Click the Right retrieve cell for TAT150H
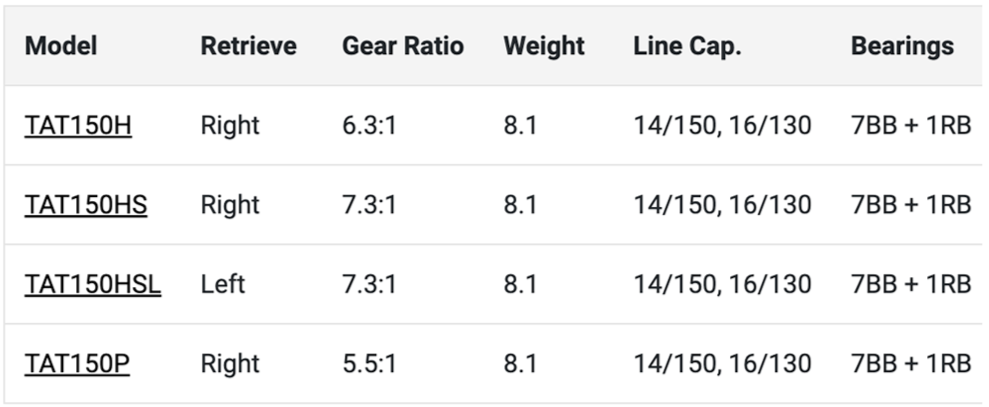The width and height of the screenshot is (989, 407). tap(230, 126)
